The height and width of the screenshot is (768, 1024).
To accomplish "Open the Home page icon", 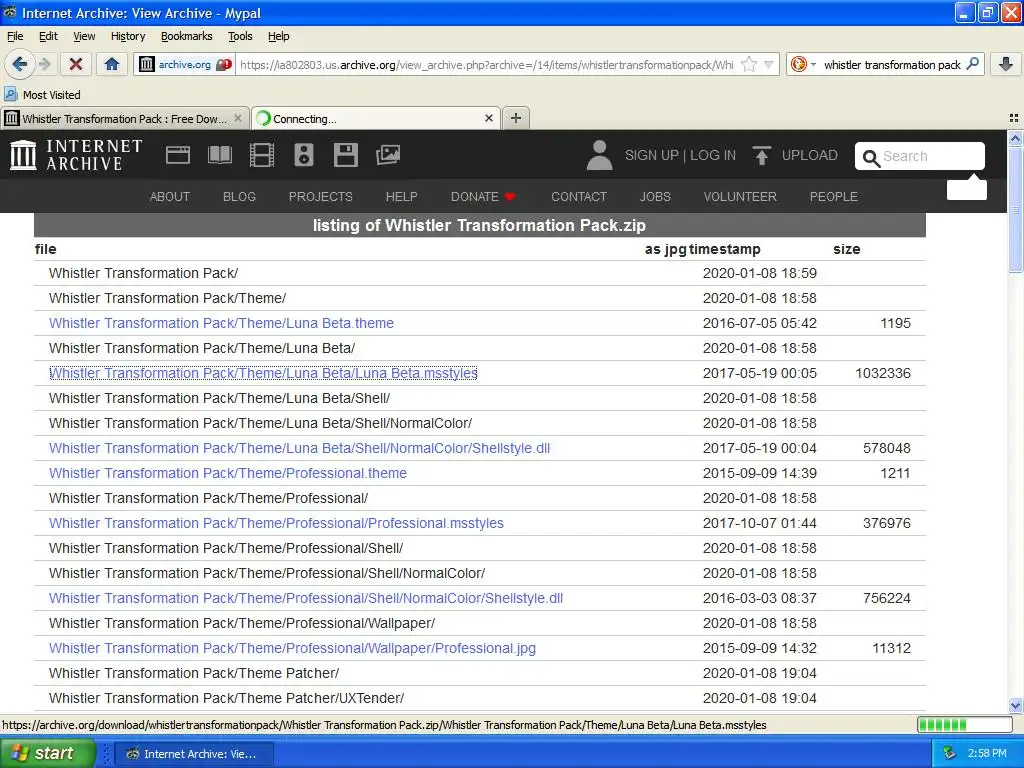I will click(112, 64).
